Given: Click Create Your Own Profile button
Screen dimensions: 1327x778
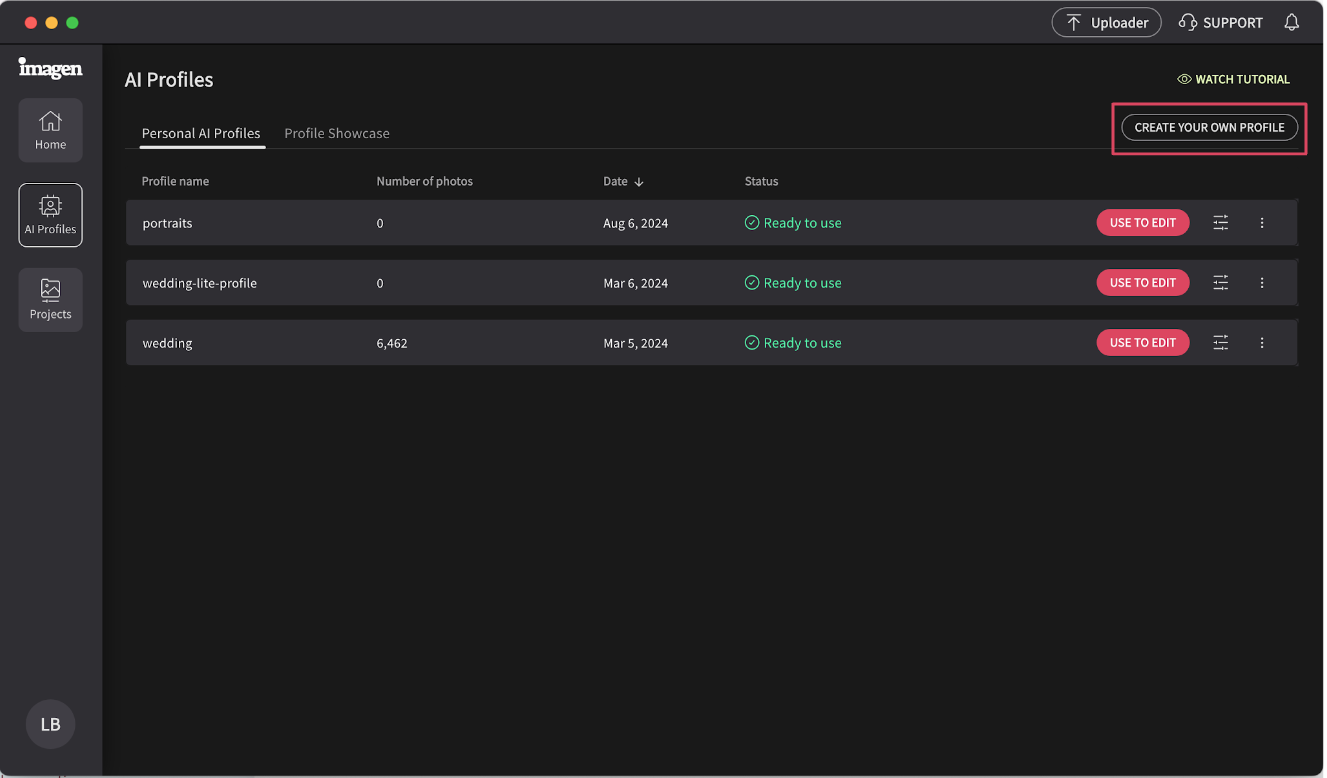Looking at the screenshot, I should tap(1209, 128).
